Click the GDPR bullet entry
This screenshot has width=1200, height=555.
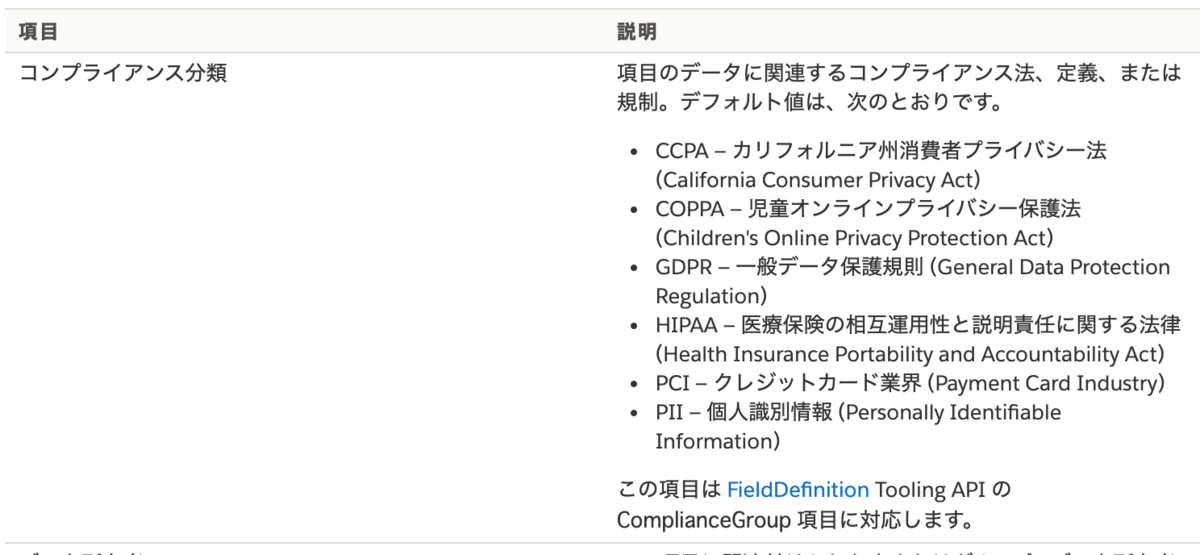coord(912,281)
